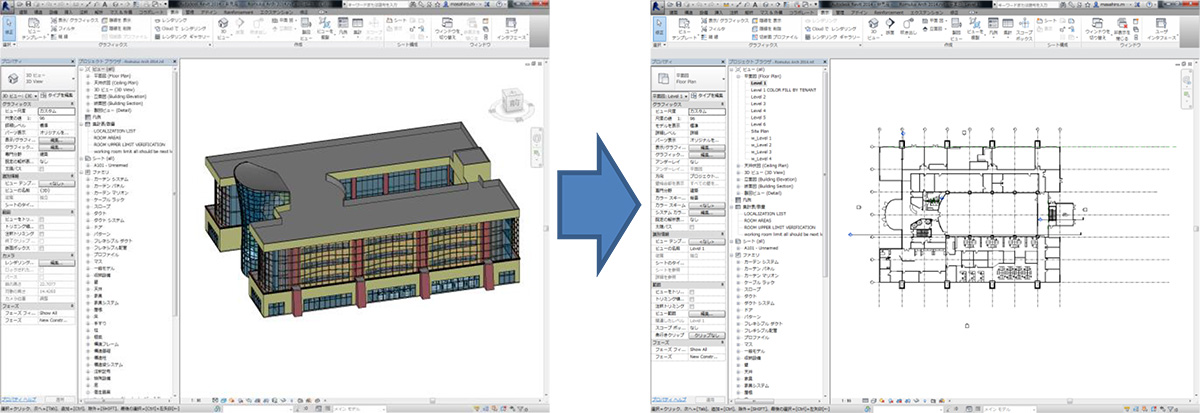Switch to Manage tab in left Revit window
Image resolution: width=1200 pixels, height=413 pixels.
pyautogui.click(x=188, y=12)
